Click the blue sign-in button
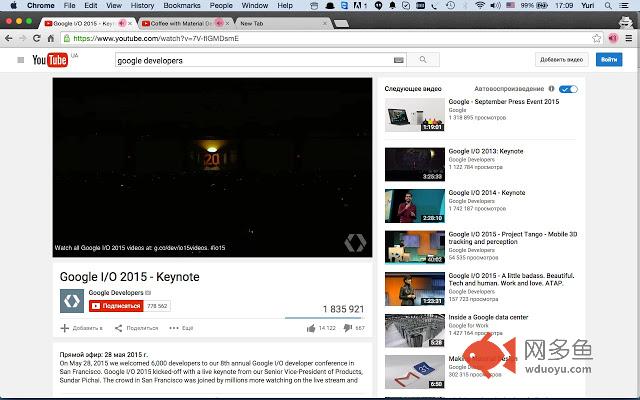The image size is (640, 400). pos(609,60)
